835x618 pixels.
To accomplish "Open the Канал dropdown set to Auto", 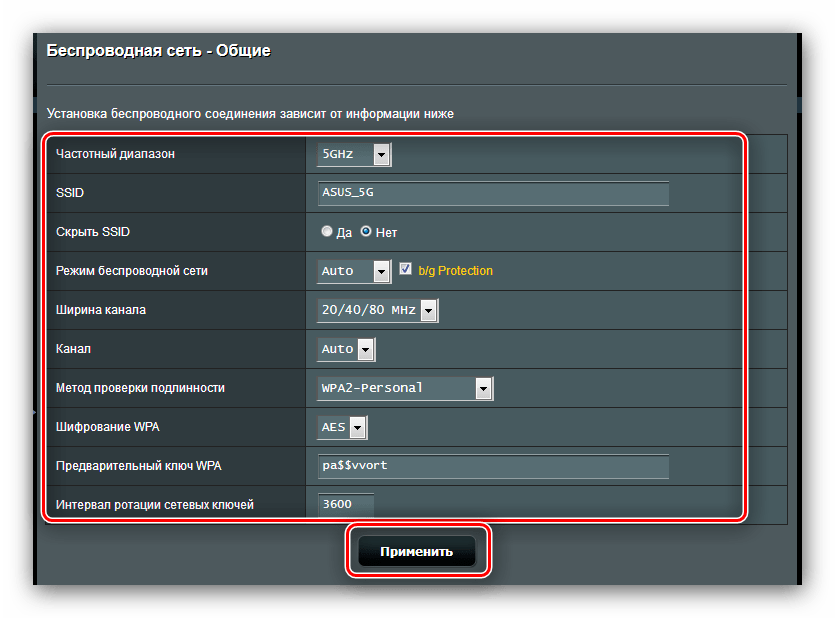I will 346,349.
